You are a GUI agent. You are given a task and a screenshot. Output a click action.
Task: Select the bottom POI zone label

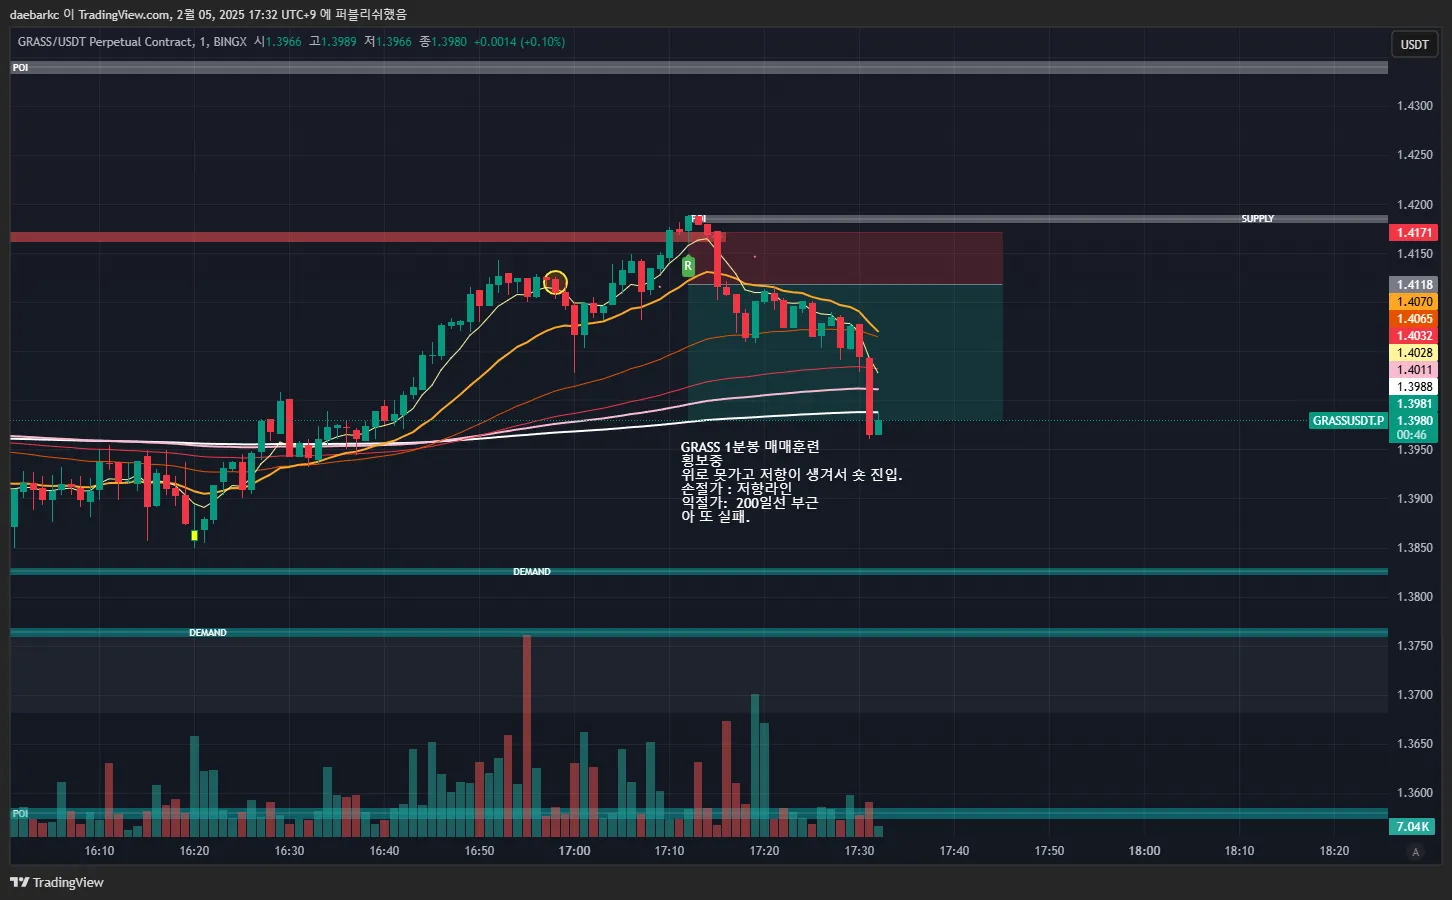point(20,814)
